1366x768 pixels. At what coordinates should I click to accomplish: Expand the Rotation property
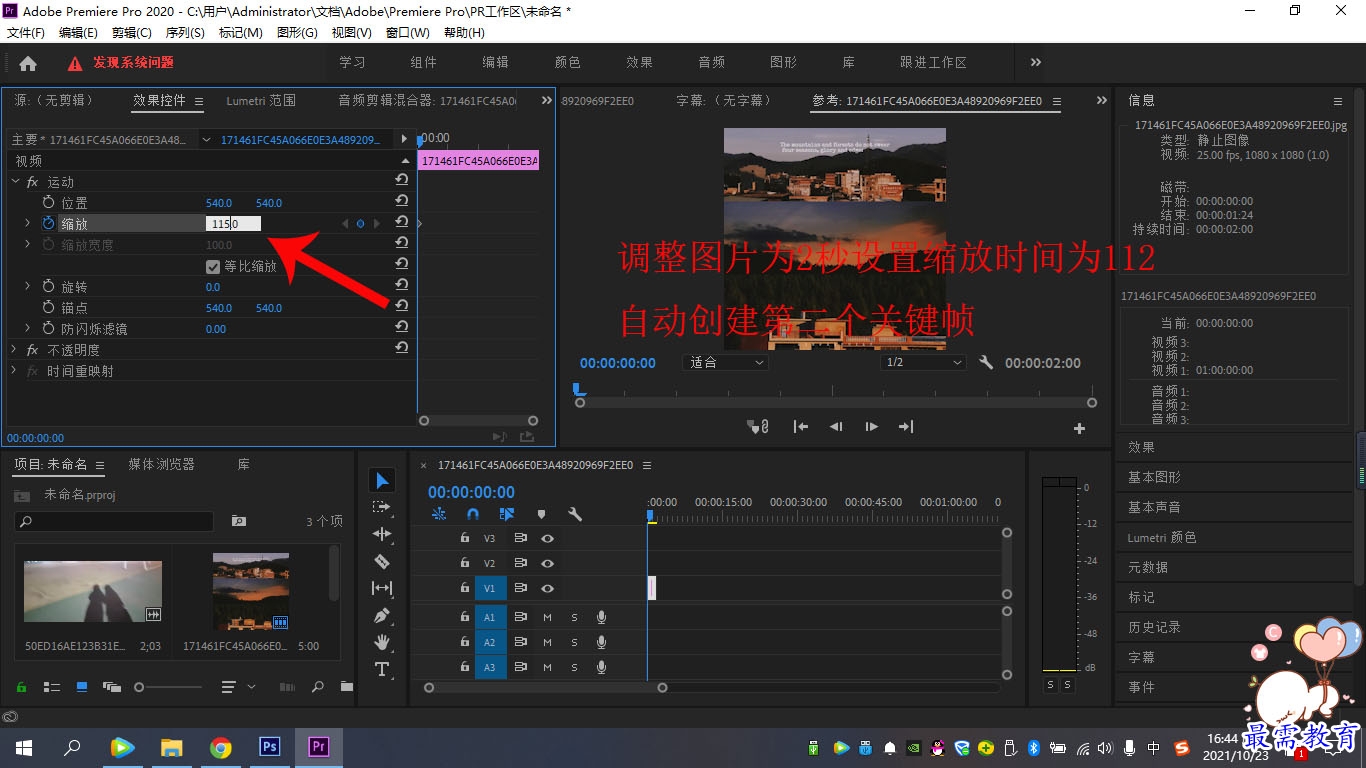28,286
